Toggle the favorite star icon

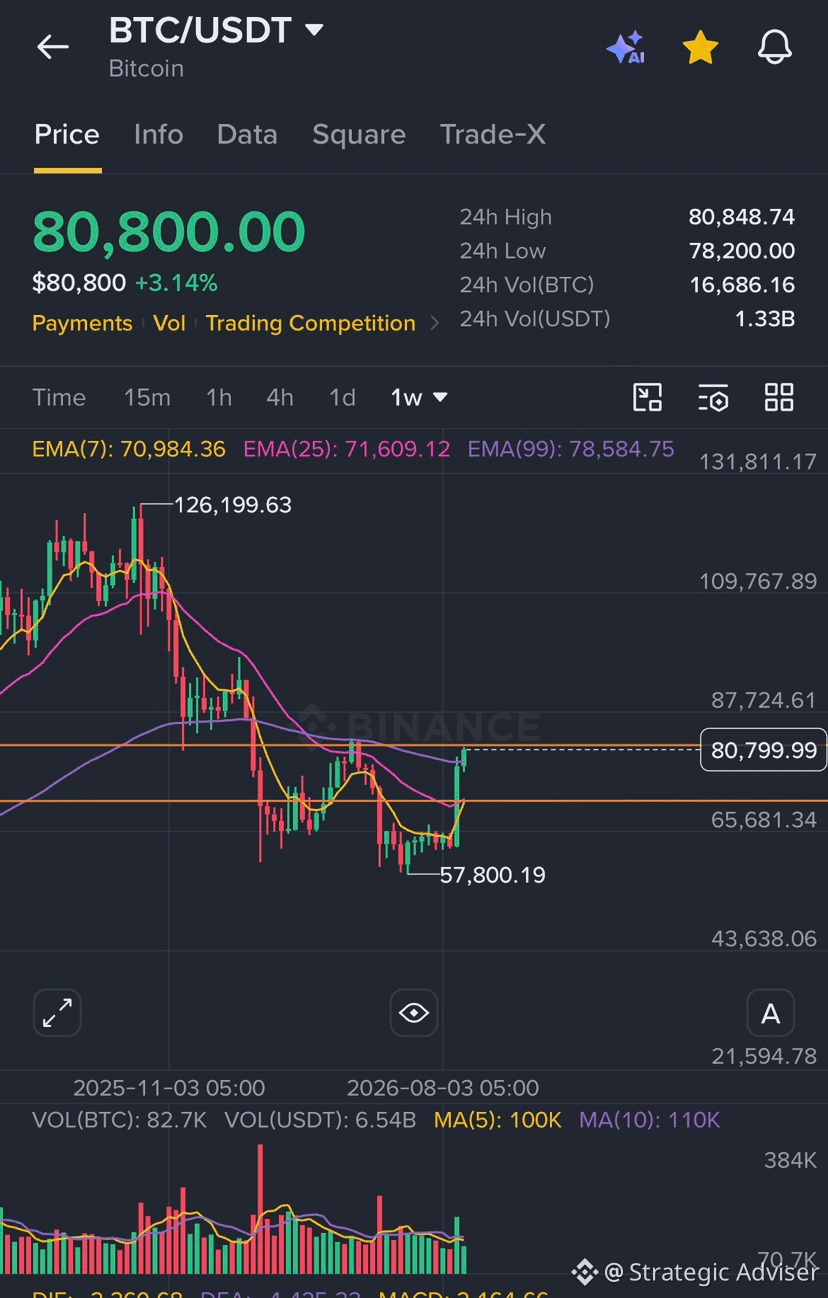(x=700, y=47)
